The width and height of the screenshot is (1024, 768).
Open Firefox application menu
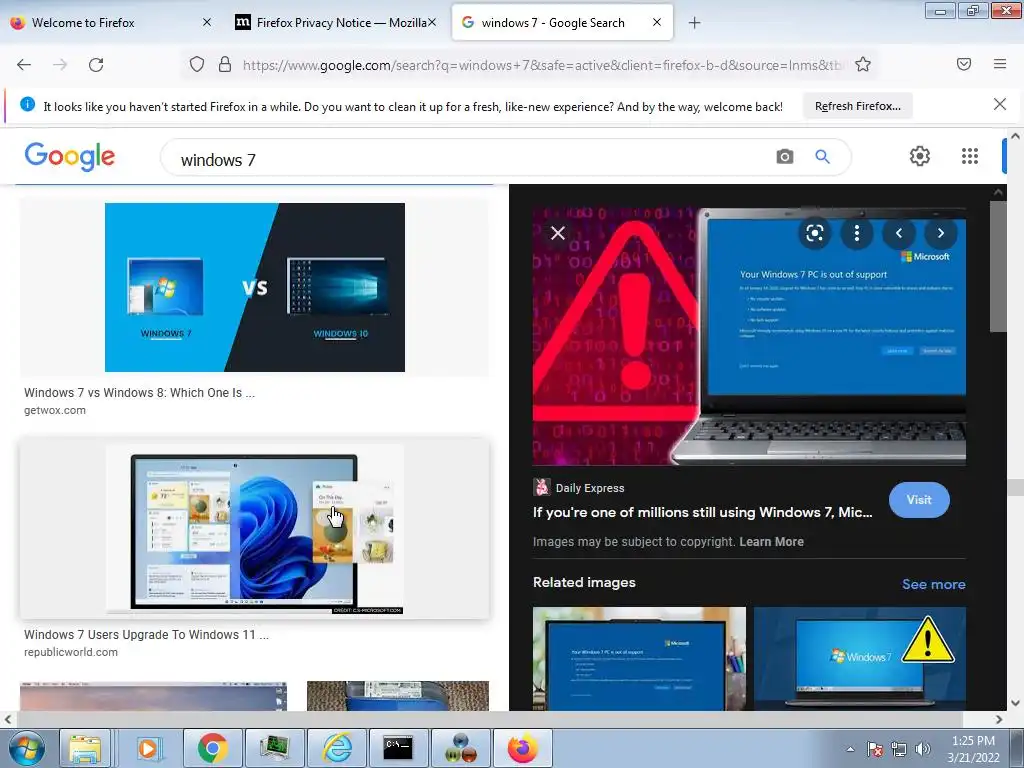1000,64
